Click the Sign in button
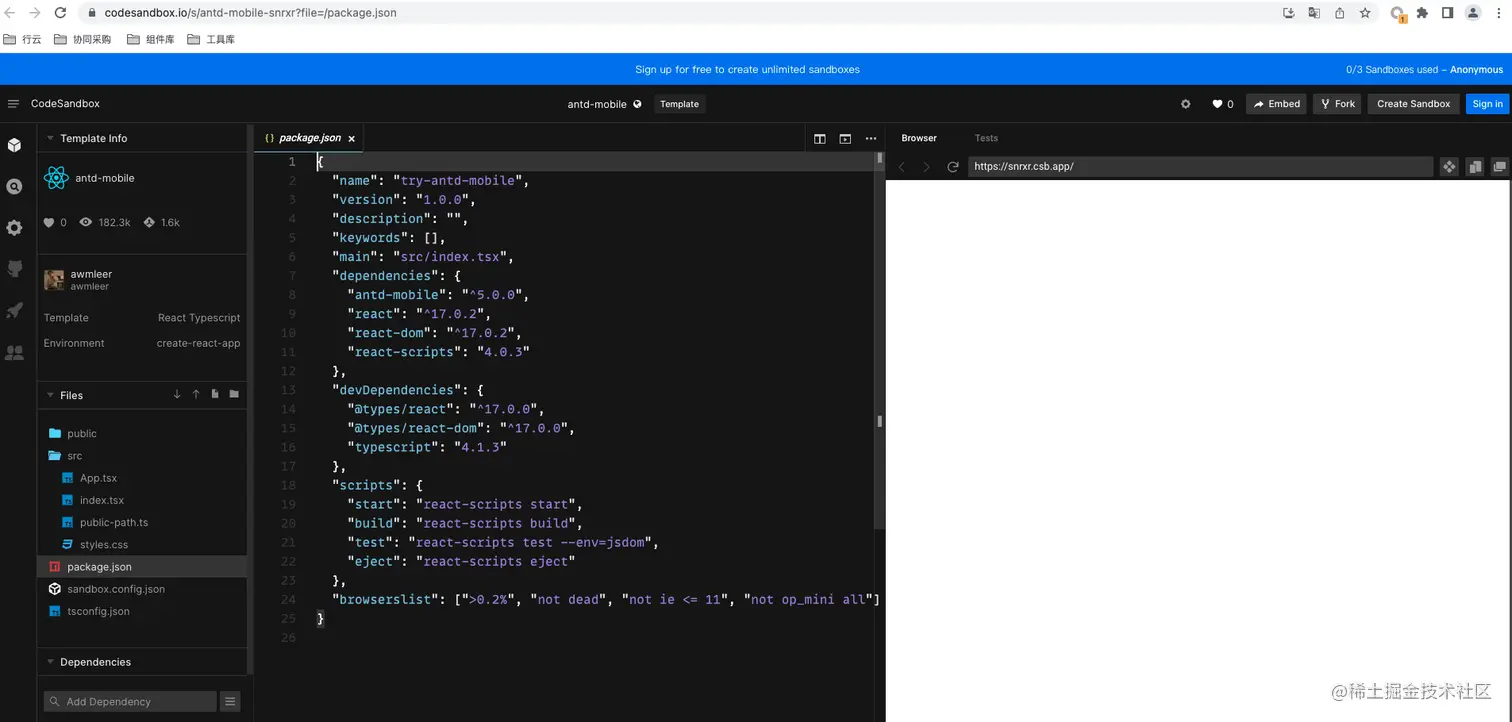1512x722 pixels. (1488, 104)
